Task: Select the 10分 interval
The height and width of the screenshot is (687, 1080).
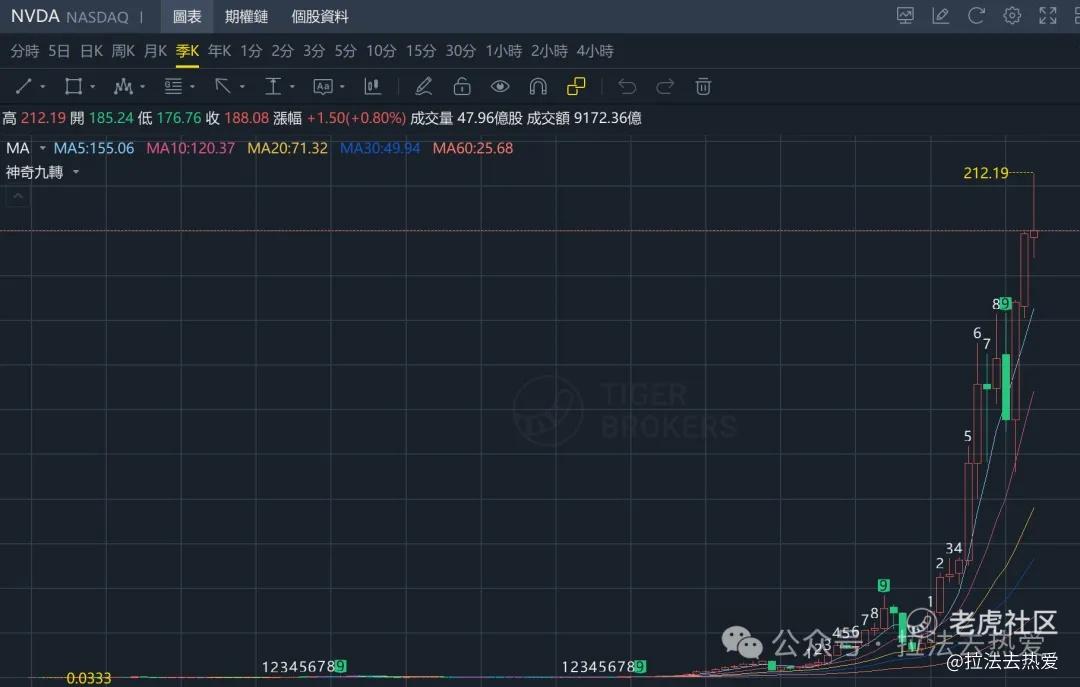Action: point(382,51)
